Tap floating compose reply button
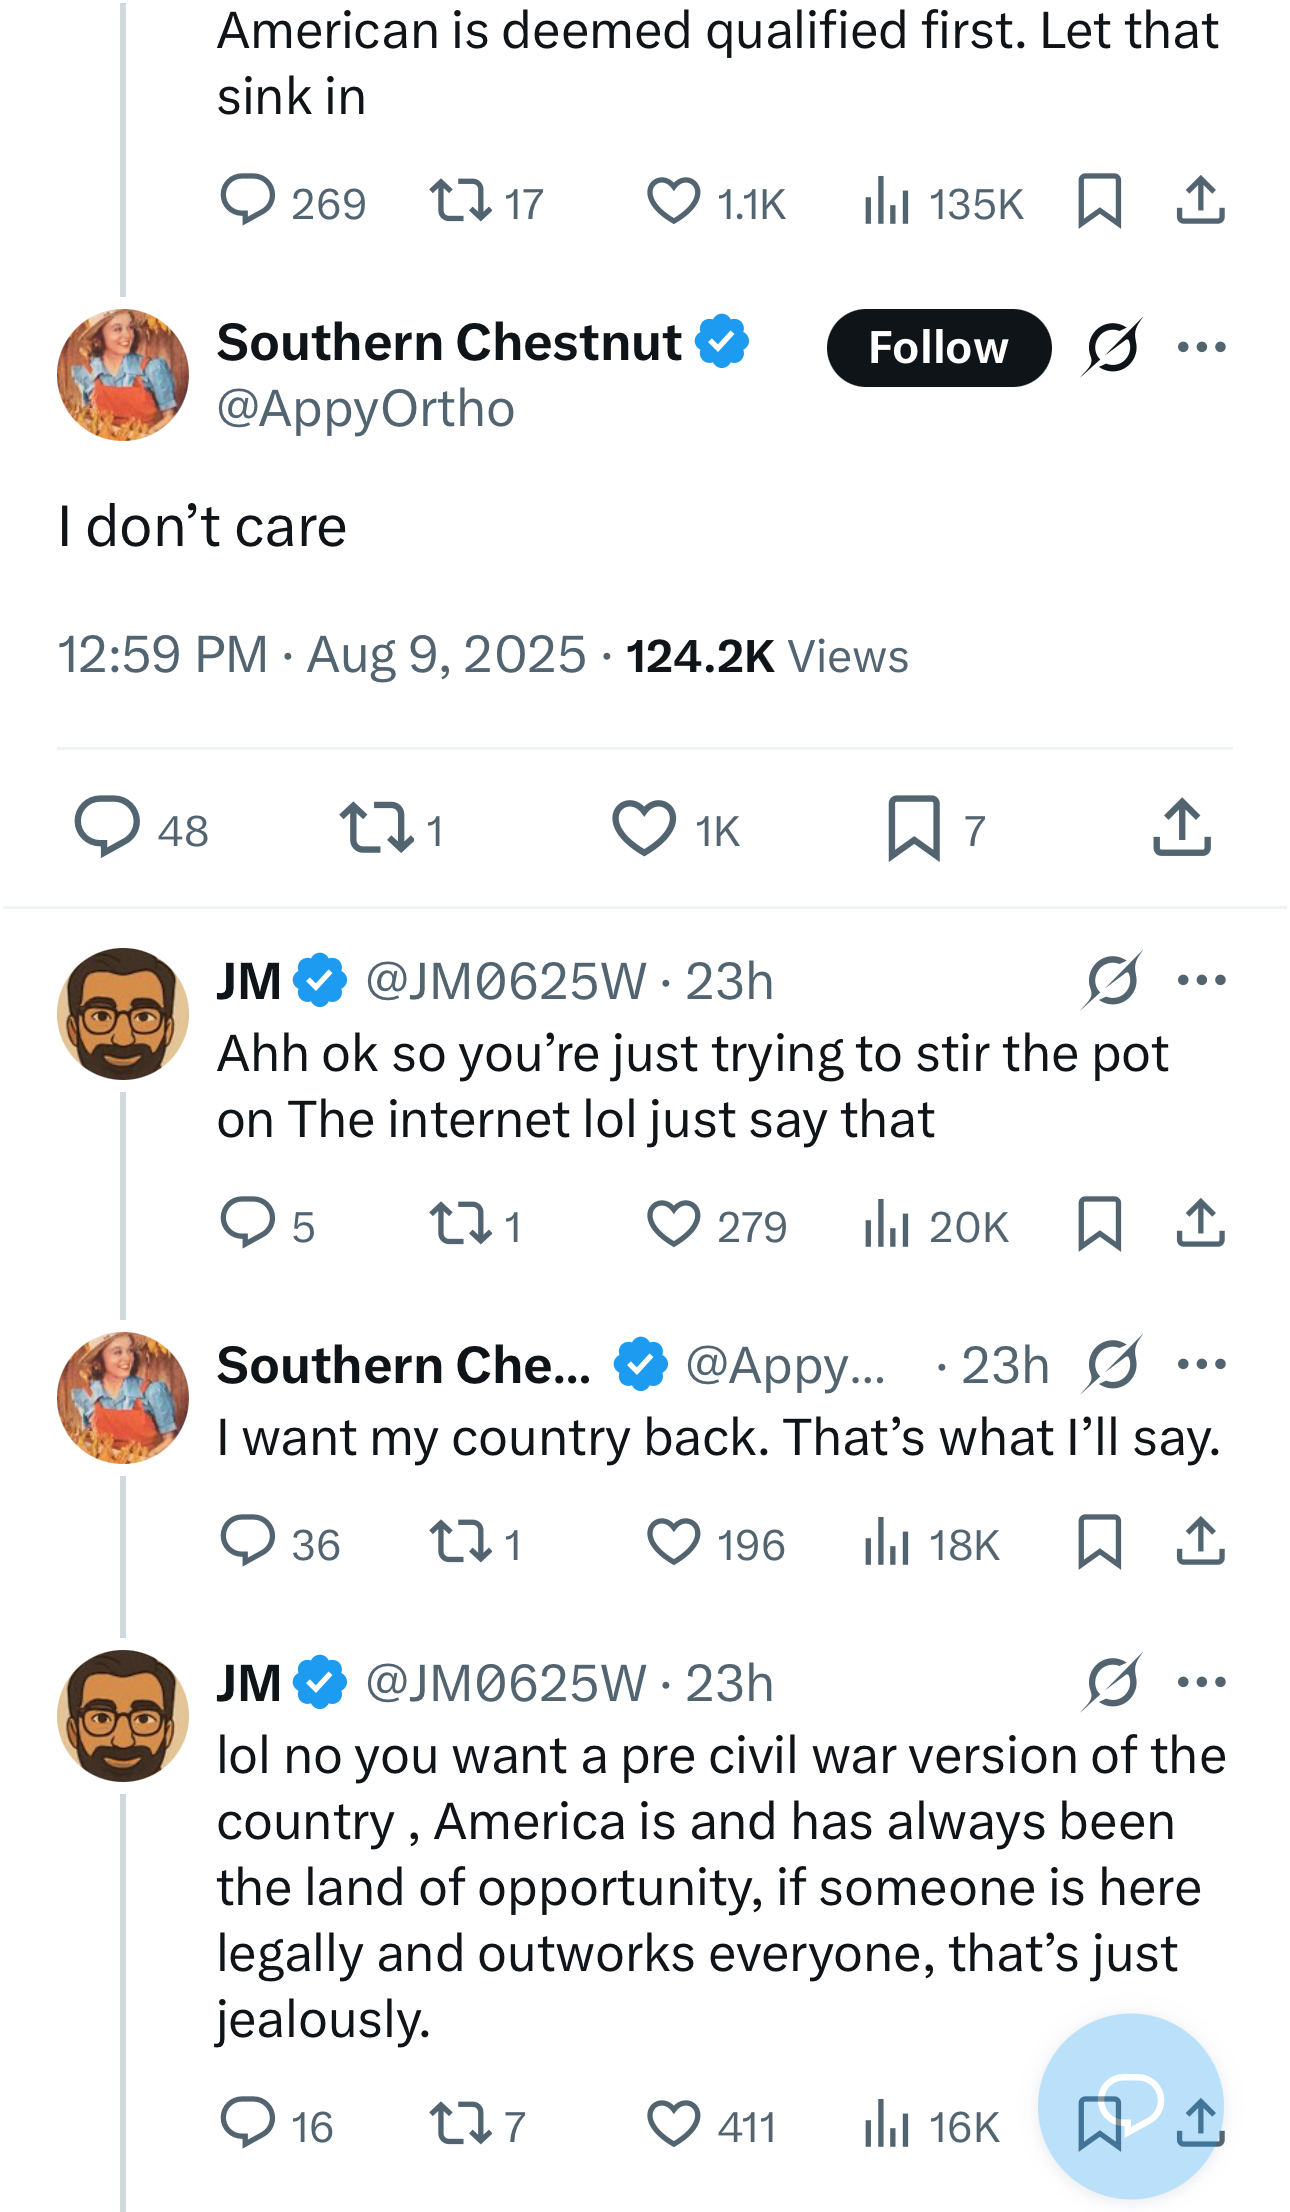Screen dimensions: 1290x2212 [1131, 2104]
